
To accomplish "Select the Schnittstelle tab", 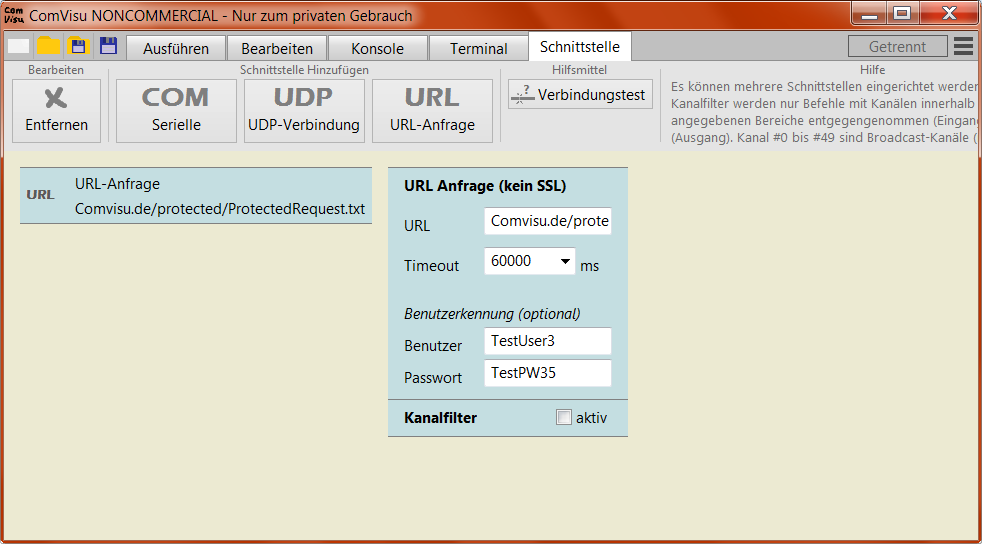I will [x=580, y=47].
